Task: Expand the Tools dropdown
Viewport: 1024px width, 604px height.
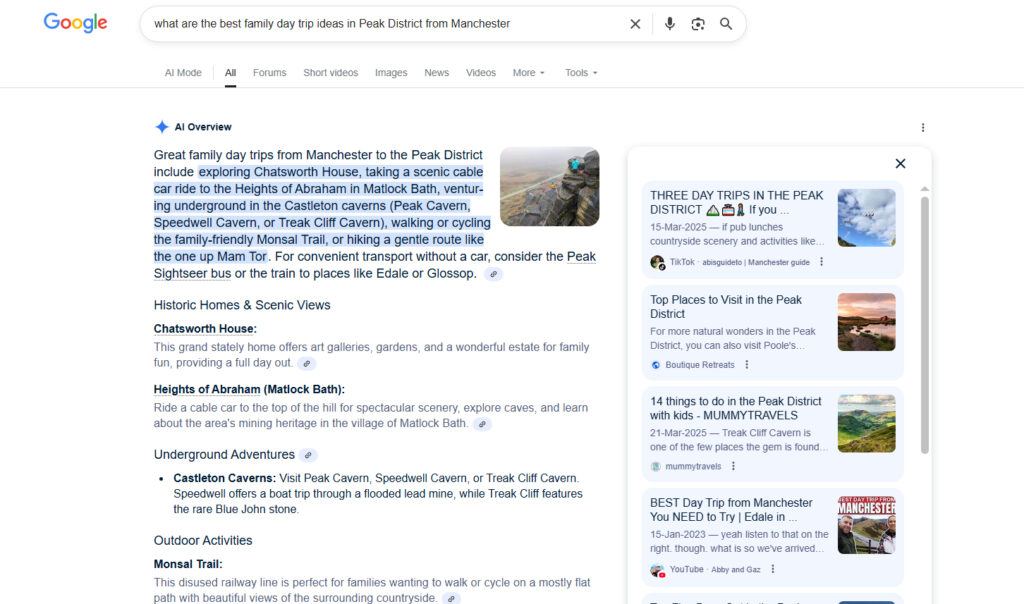Action: (x=581, y=72)
